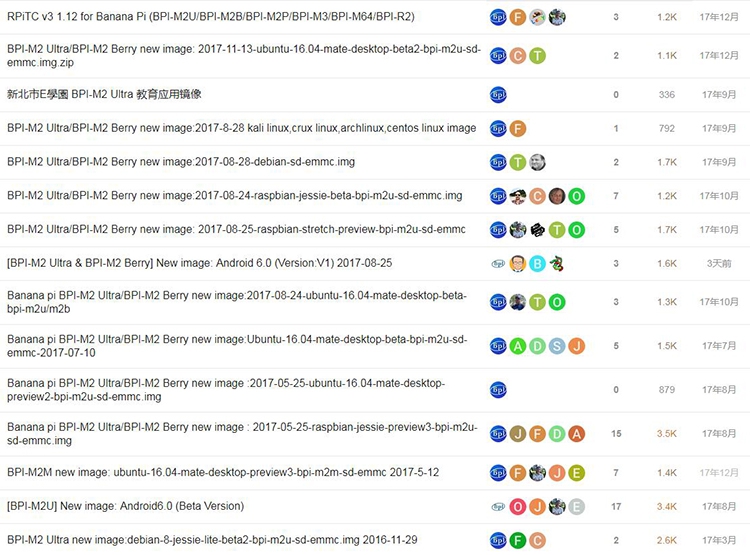
Task: Click views count 1.6K
Action: pyautogui.click(x=667, y=264)
